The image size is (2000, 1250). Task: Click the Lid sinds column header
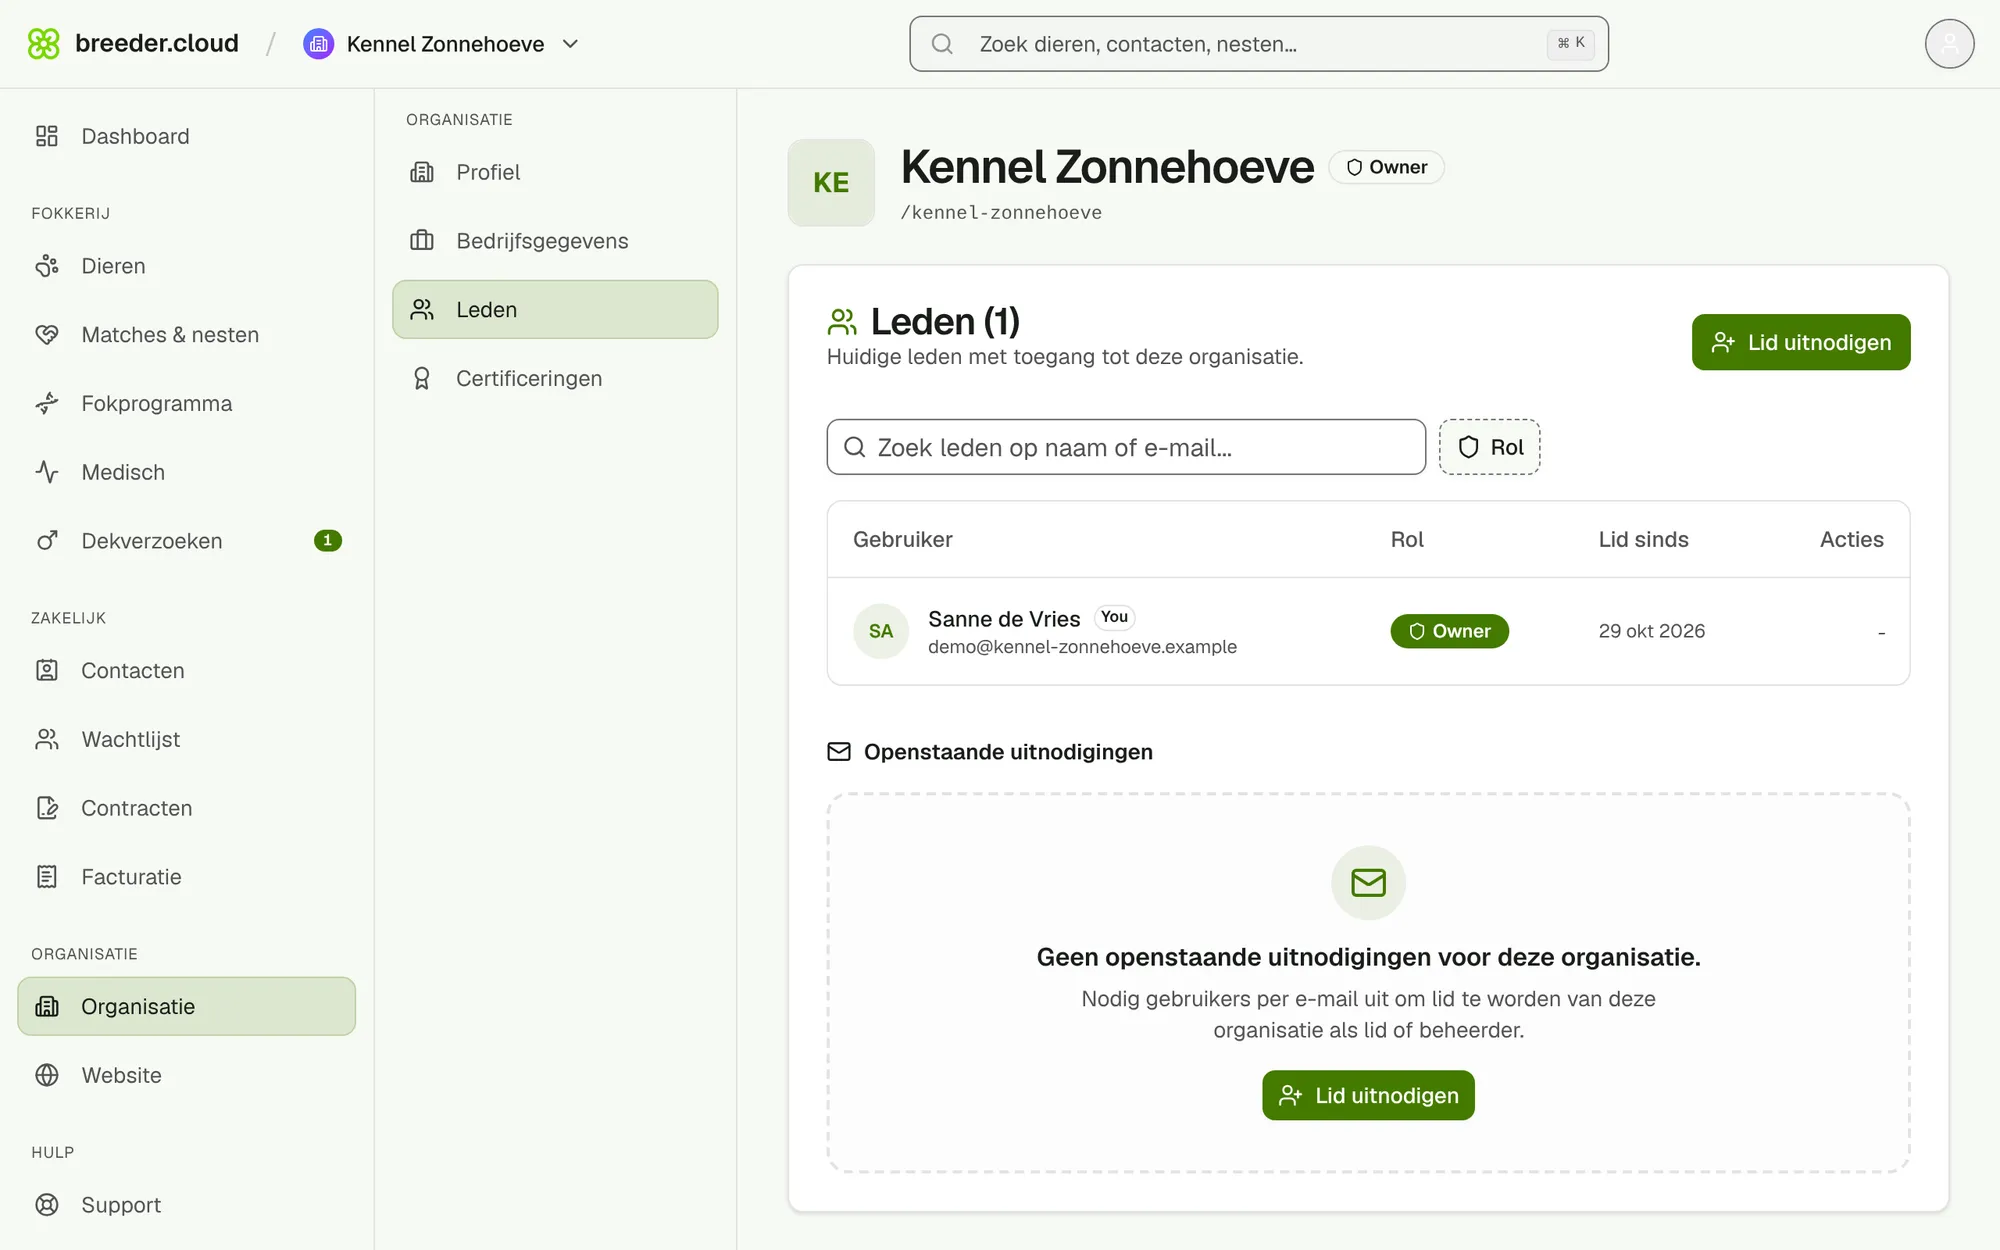click(x=1643, y=540)
